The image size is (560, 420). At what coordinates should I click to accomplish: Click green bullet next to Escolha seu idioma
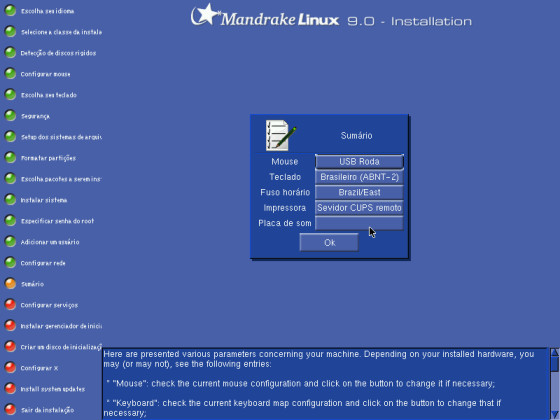click(x=10, y=10)
